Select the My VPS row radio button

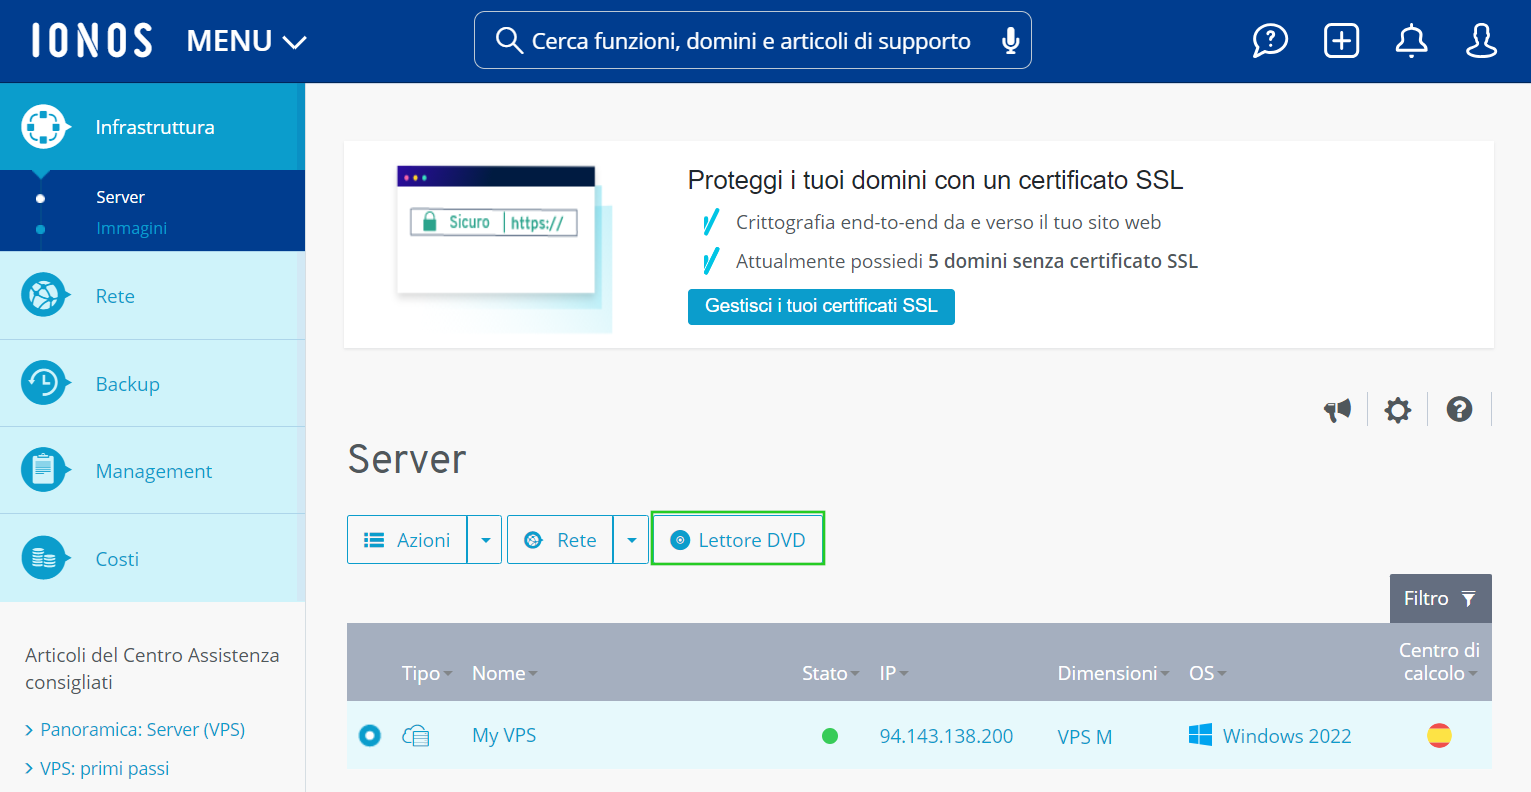[x=370, y=736]
